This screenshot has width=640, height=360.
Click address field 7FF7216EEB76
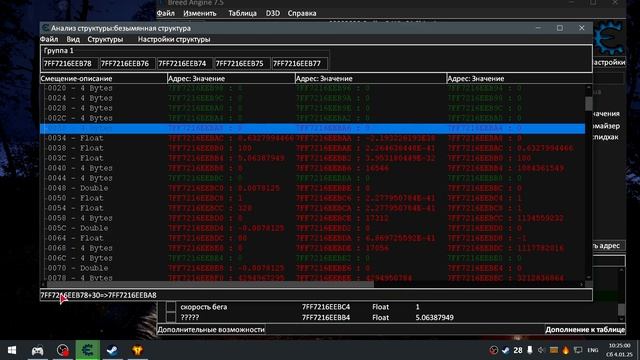(x=127, y=64)
